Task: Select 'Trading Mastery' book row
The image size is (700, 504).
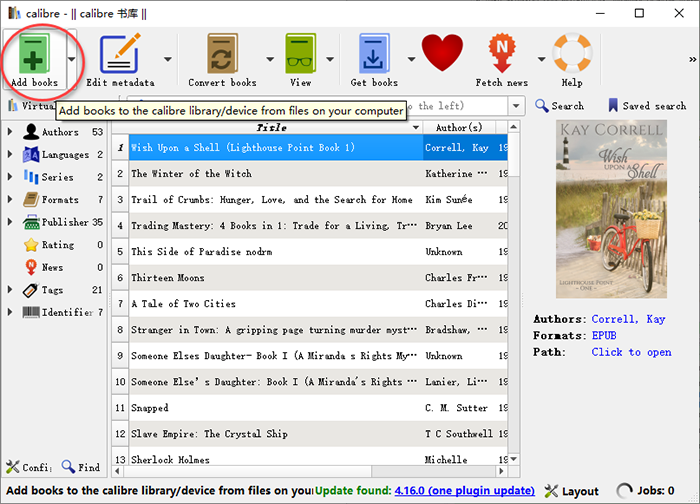Action: (309, 225)
